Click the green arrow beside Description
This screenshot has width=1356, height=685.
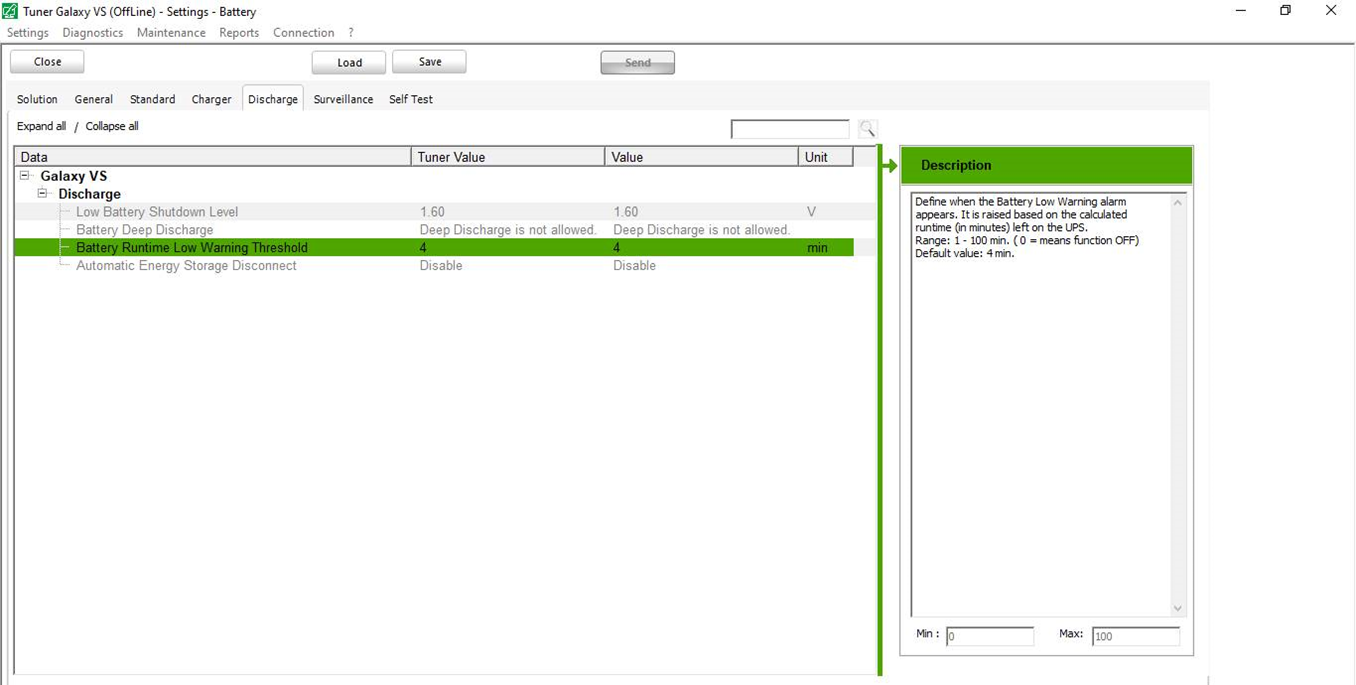coord(889,166)
